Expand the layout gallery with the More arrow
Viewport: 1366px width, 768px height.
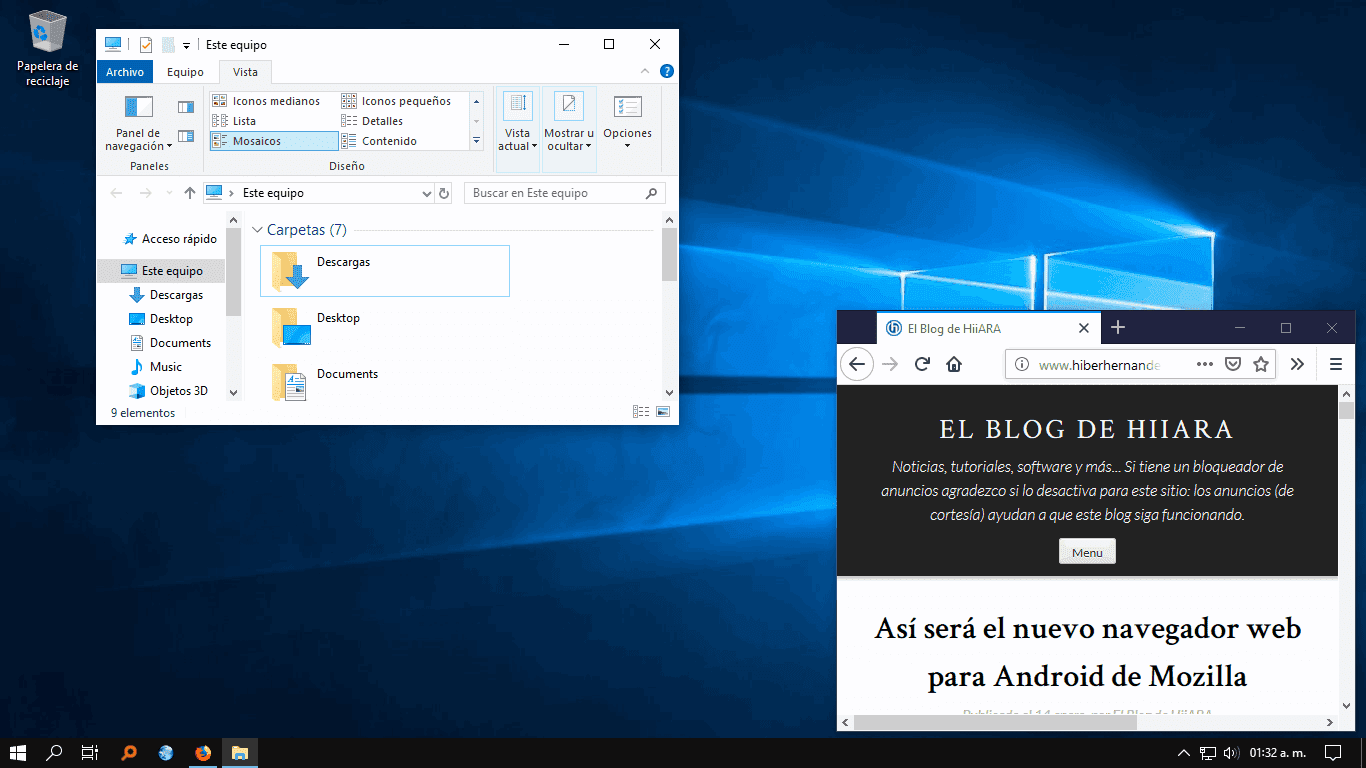(476, 141)
